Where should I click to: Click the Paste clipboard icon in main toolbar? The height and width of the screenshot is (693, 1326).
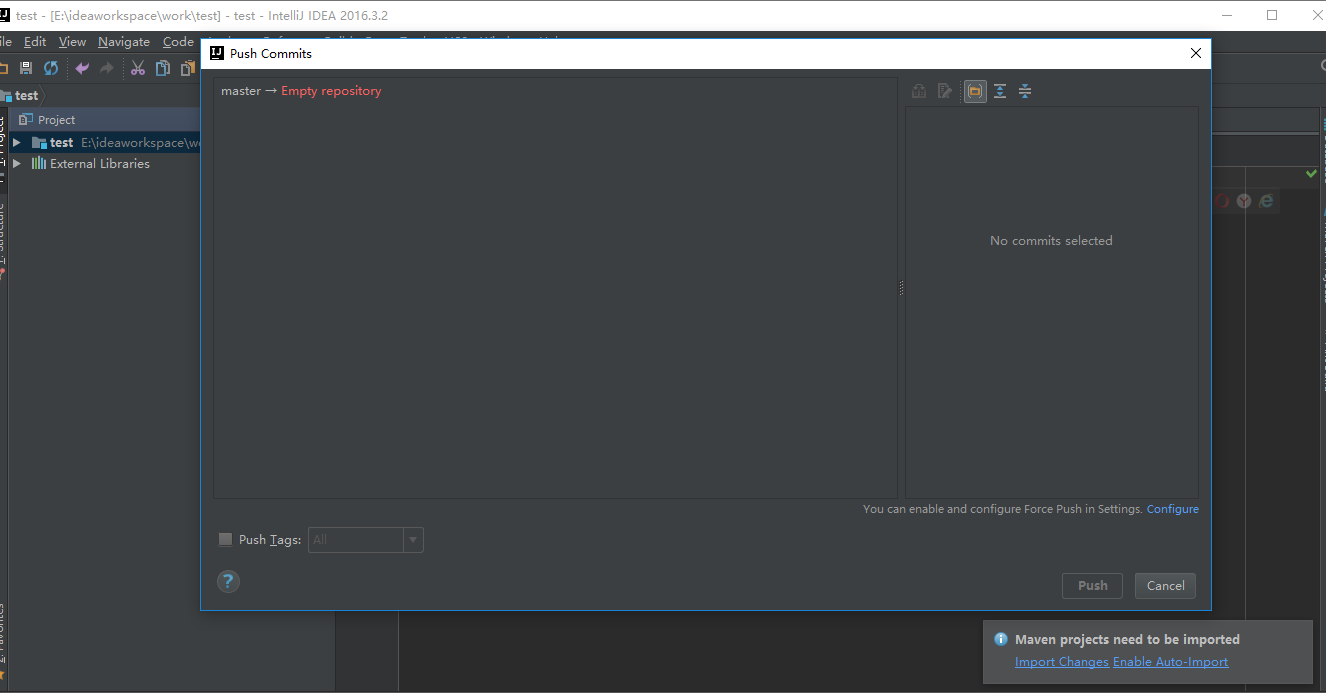click(187, 68)
